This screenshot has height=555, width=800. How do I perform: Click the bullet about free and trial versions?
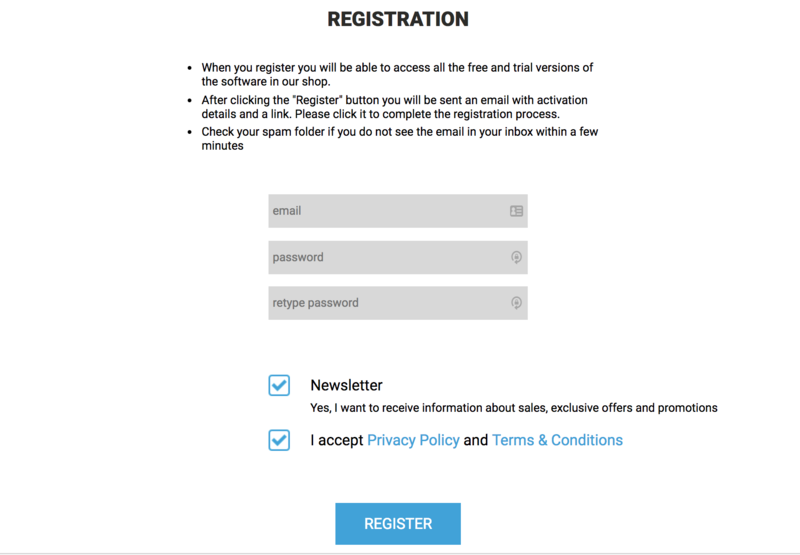pos(397,74)
